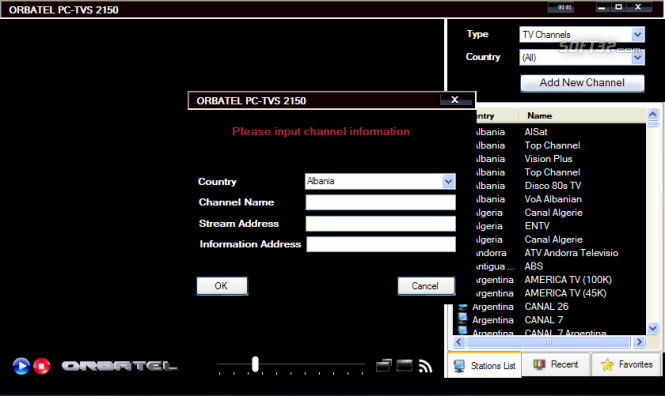665x396 pixels.
Task: Click OK in the channel dialog
Action: [222, 286]
